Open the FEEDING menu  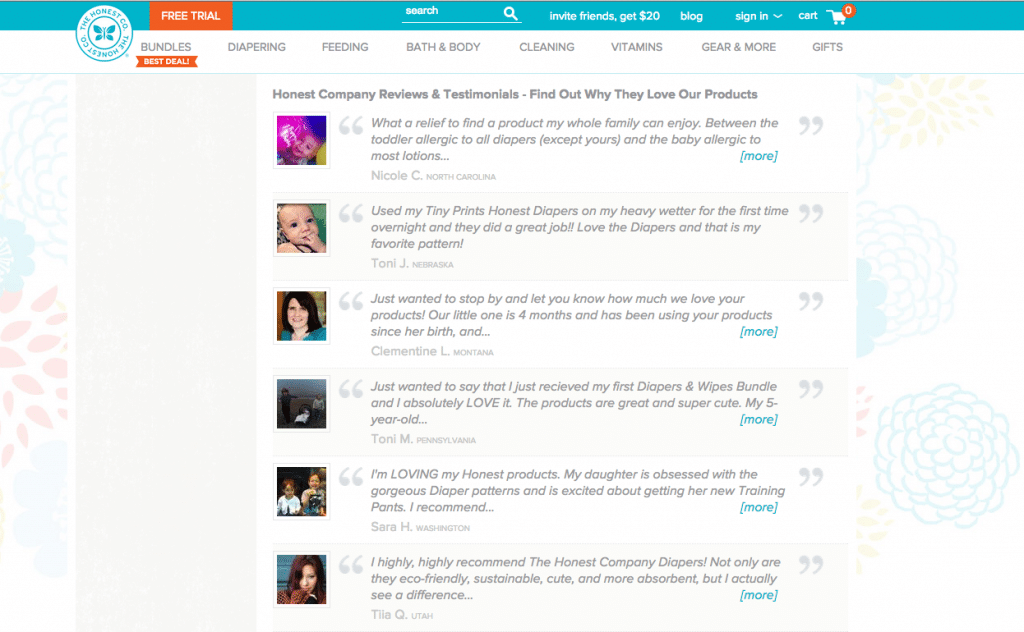pos(345,47)
